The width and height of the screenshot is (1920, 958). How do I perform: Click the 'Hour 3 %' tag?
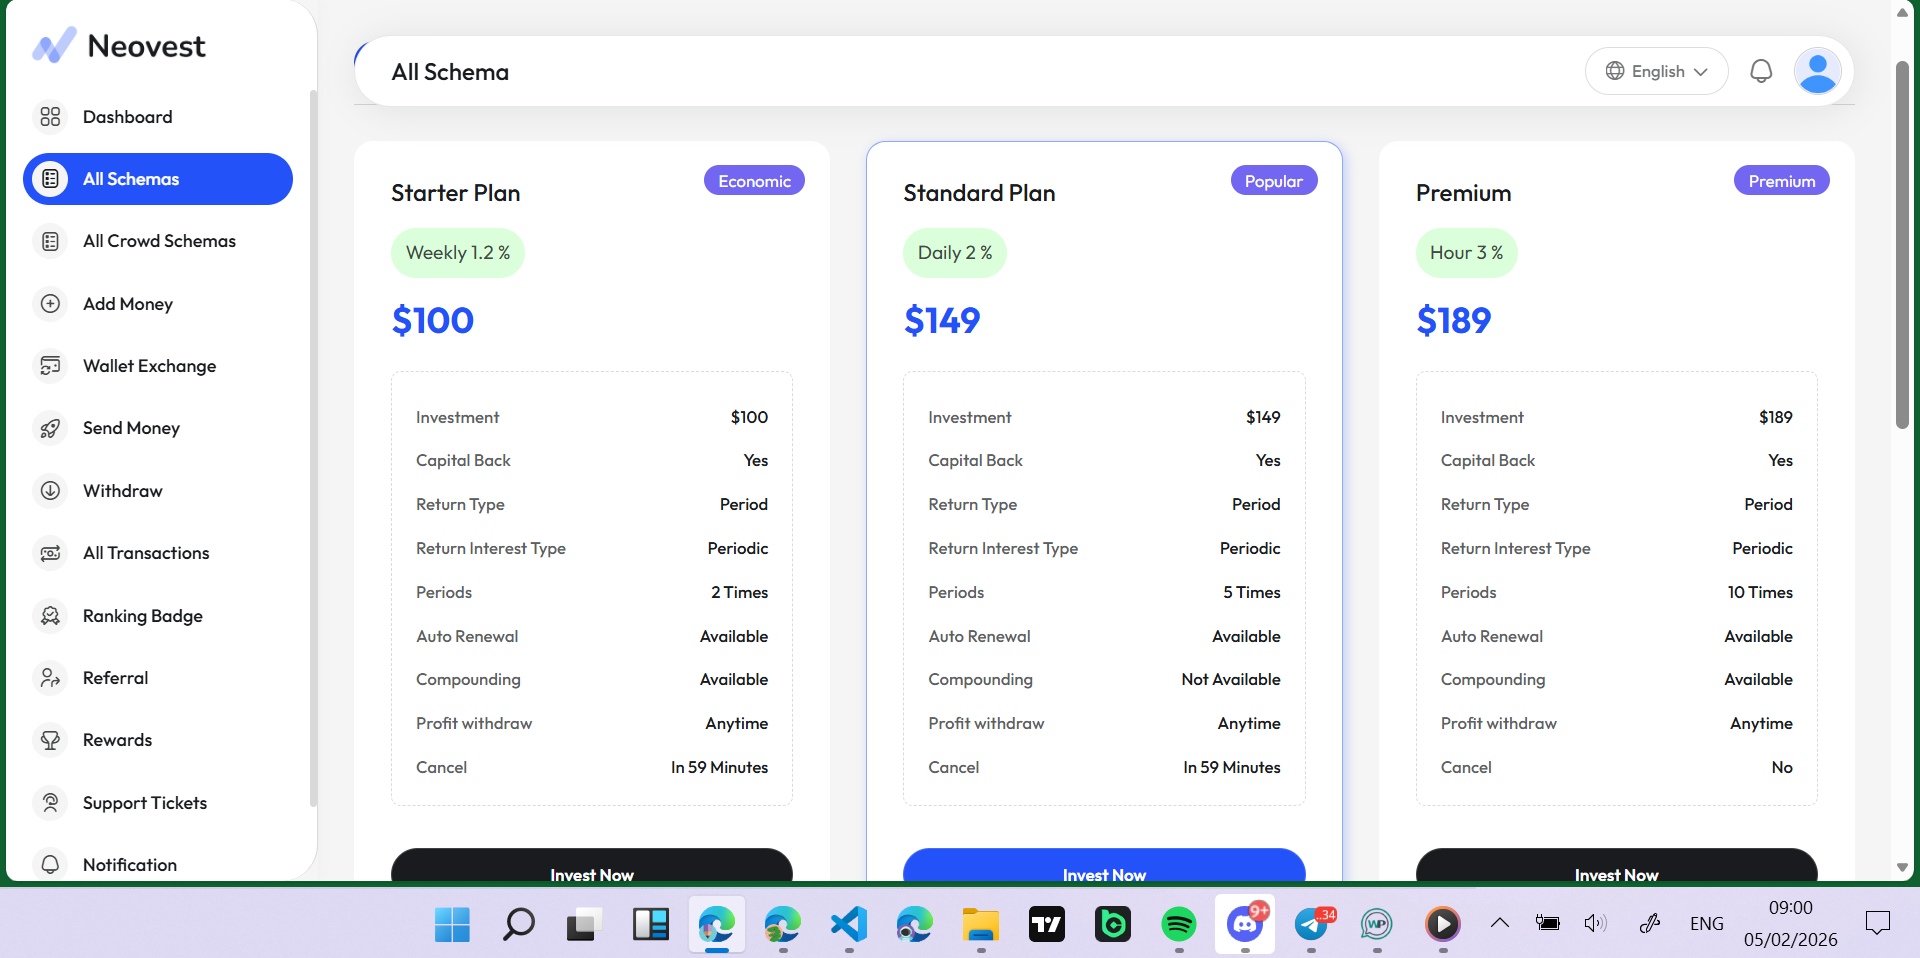coord(1467,253)
